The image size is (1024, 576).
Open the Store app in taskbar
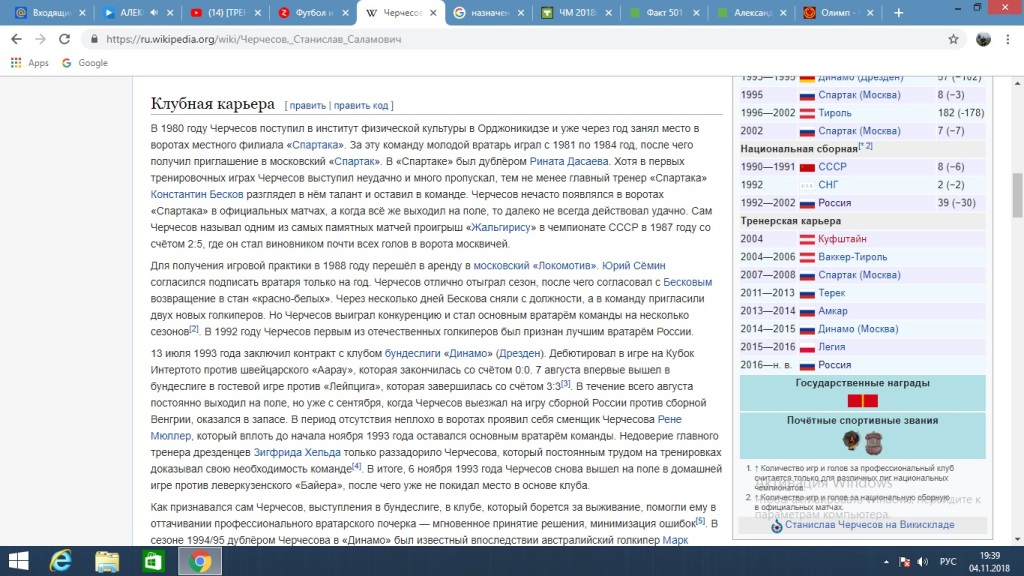[153, 561]
